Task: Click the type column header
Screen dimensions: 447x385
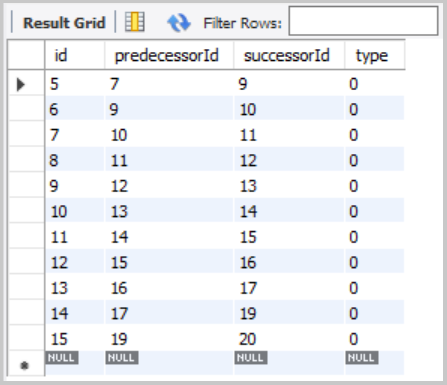Action: pyautogui.click(x=375, y=55)
